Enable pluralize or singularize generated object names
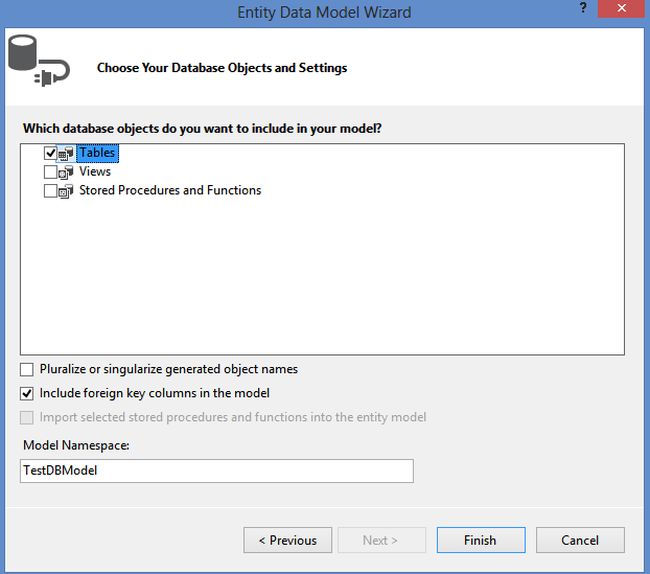Image resolution: width=650 pixels, height=574 pixels. tap(27, 370)
